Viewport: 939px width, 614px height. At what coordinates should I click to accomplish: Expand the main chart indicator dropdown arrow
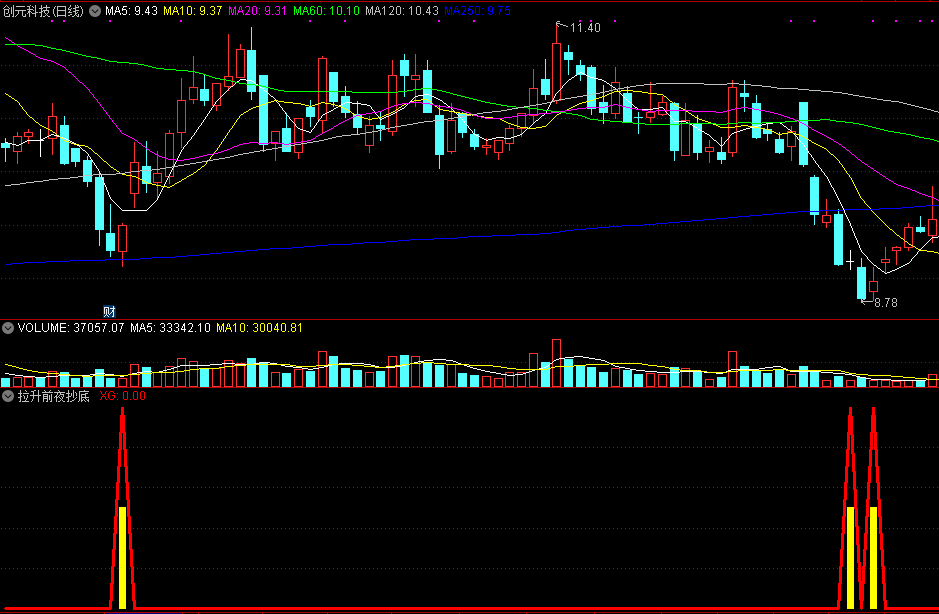point(95,11)
